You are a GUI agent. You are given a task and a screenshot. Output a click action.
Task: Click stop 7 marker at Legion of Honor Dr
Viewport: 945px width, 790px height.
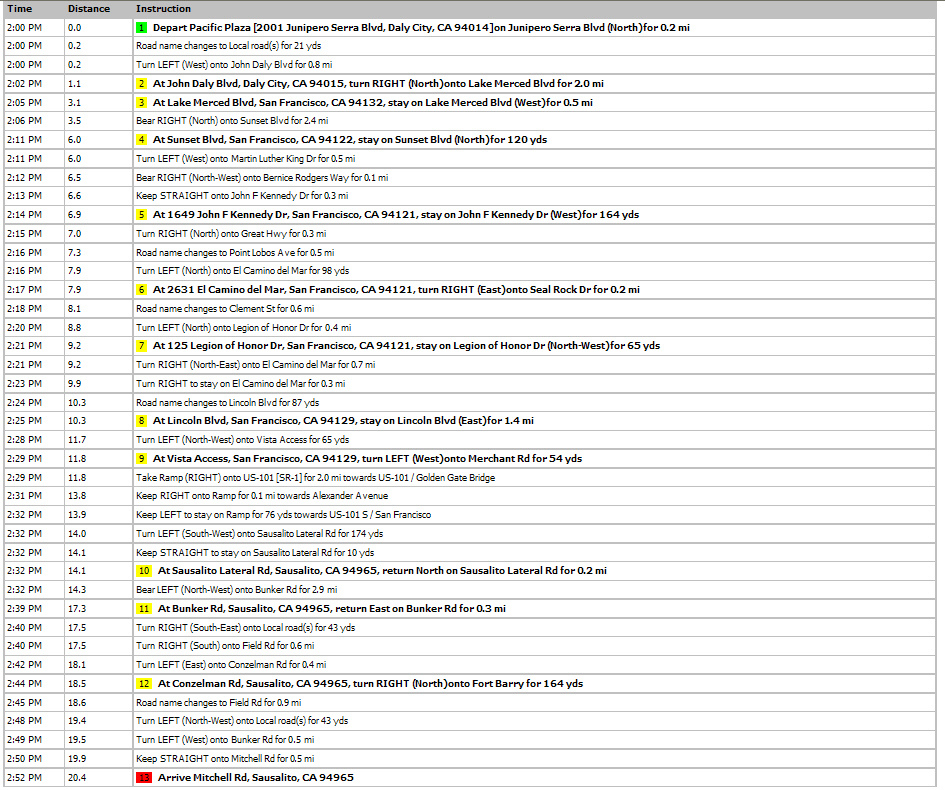142,346
